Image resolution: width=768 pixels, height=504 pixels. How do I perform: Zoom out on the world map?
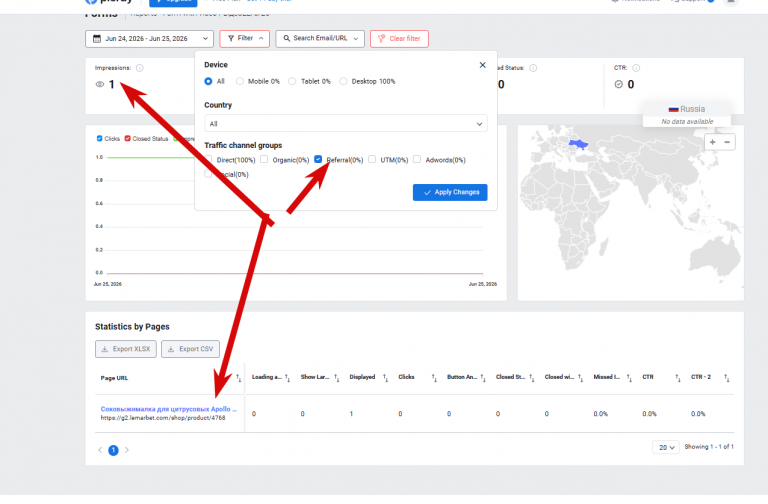(727, 142)
